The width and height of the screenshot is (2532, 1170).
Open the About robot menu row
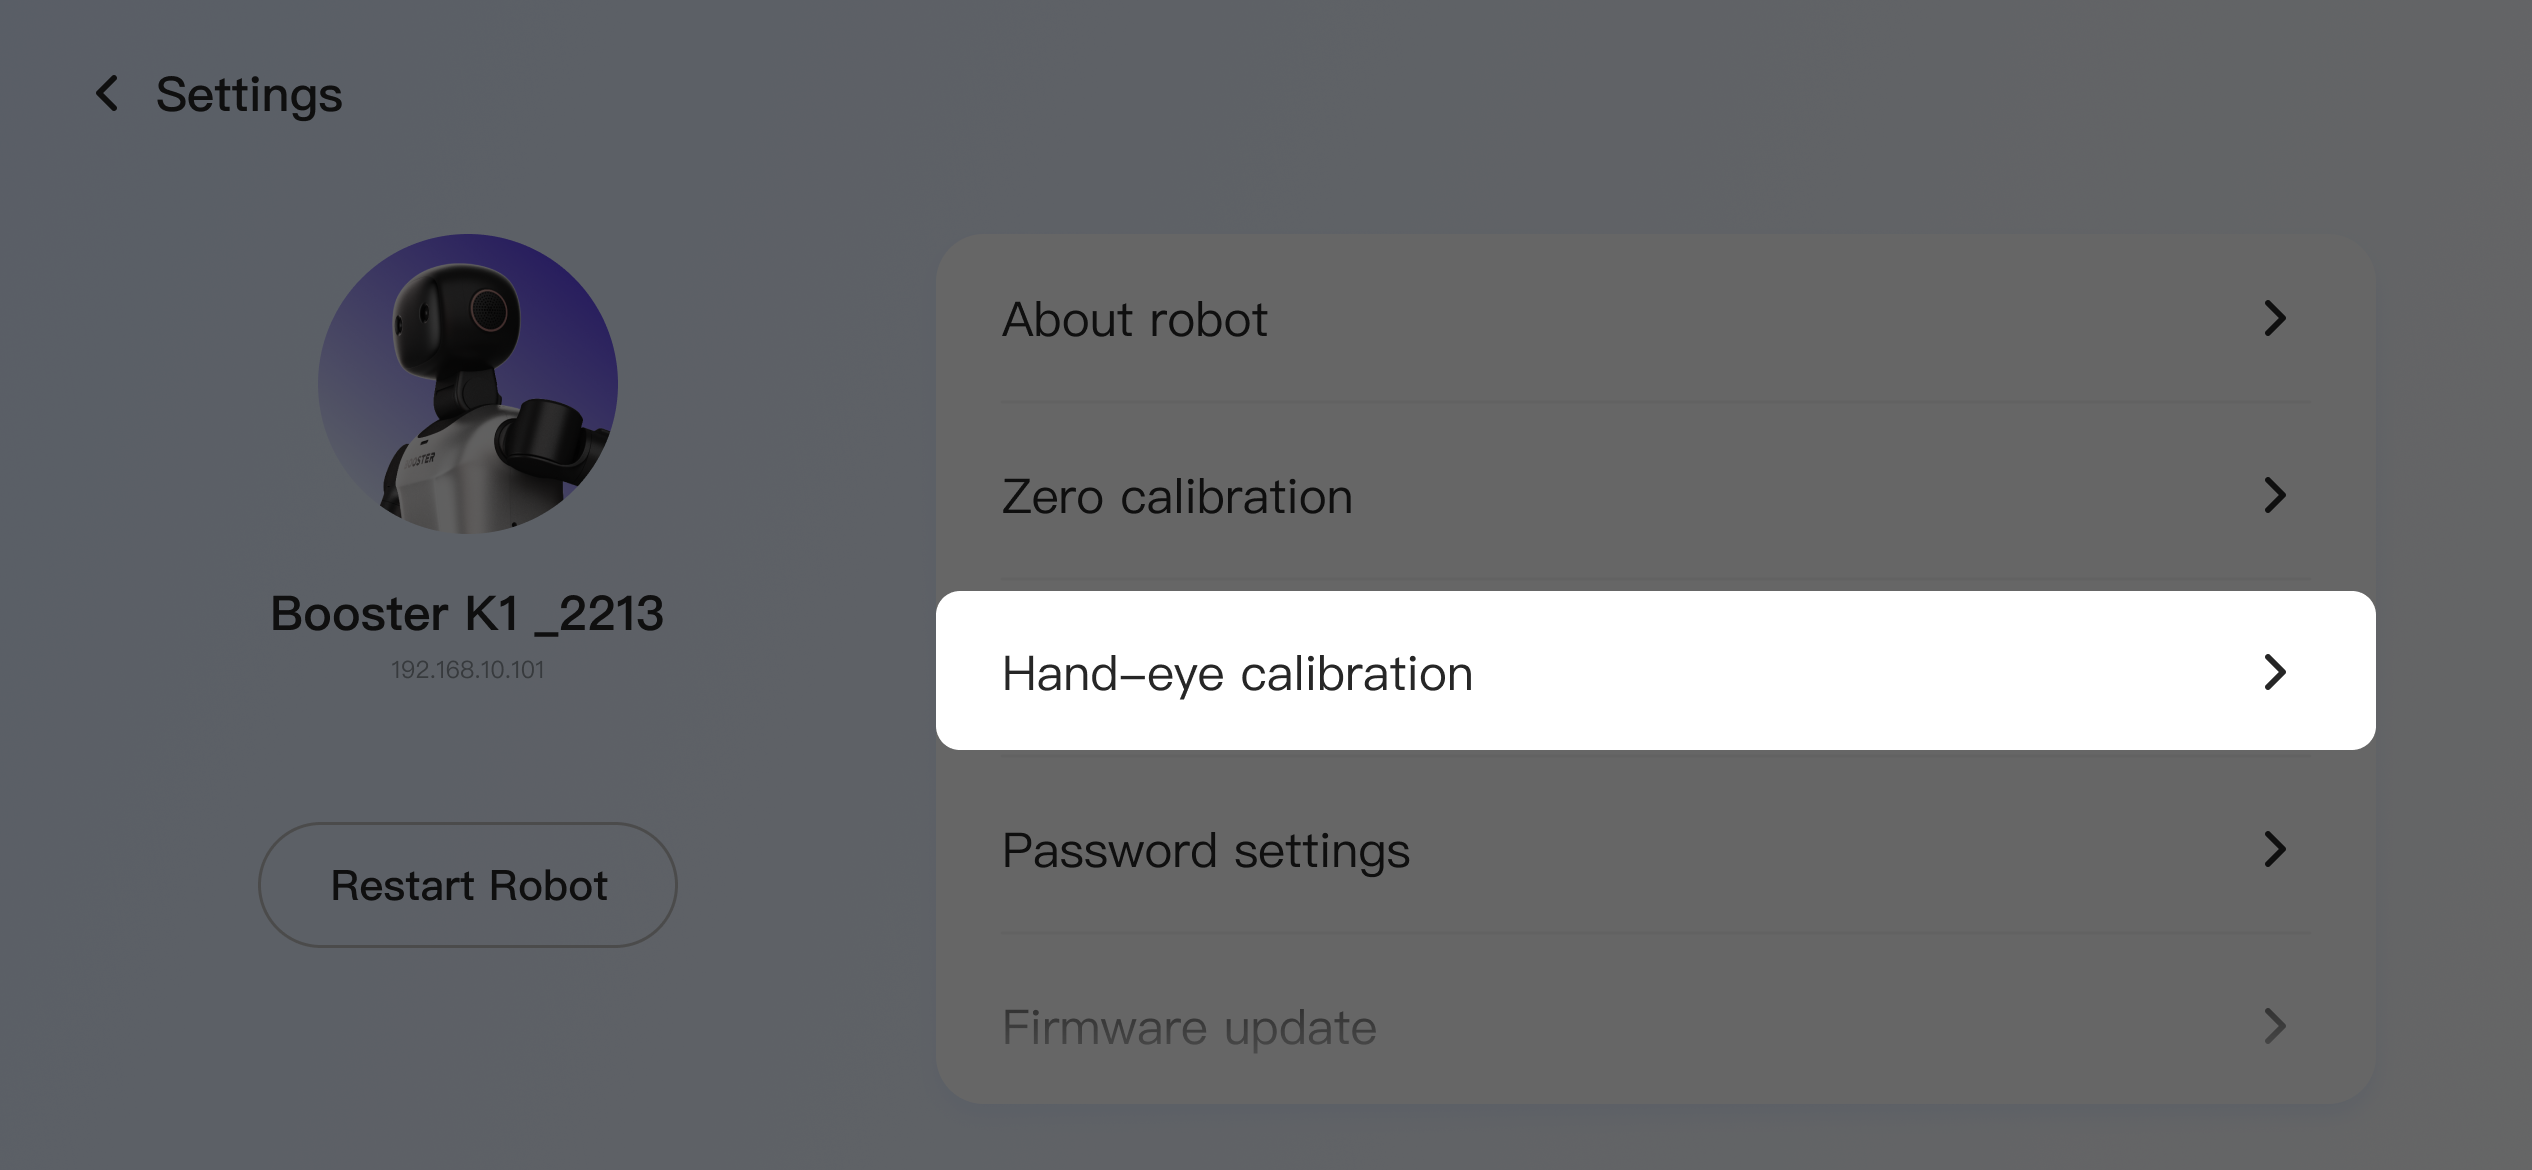[1655, 319]
